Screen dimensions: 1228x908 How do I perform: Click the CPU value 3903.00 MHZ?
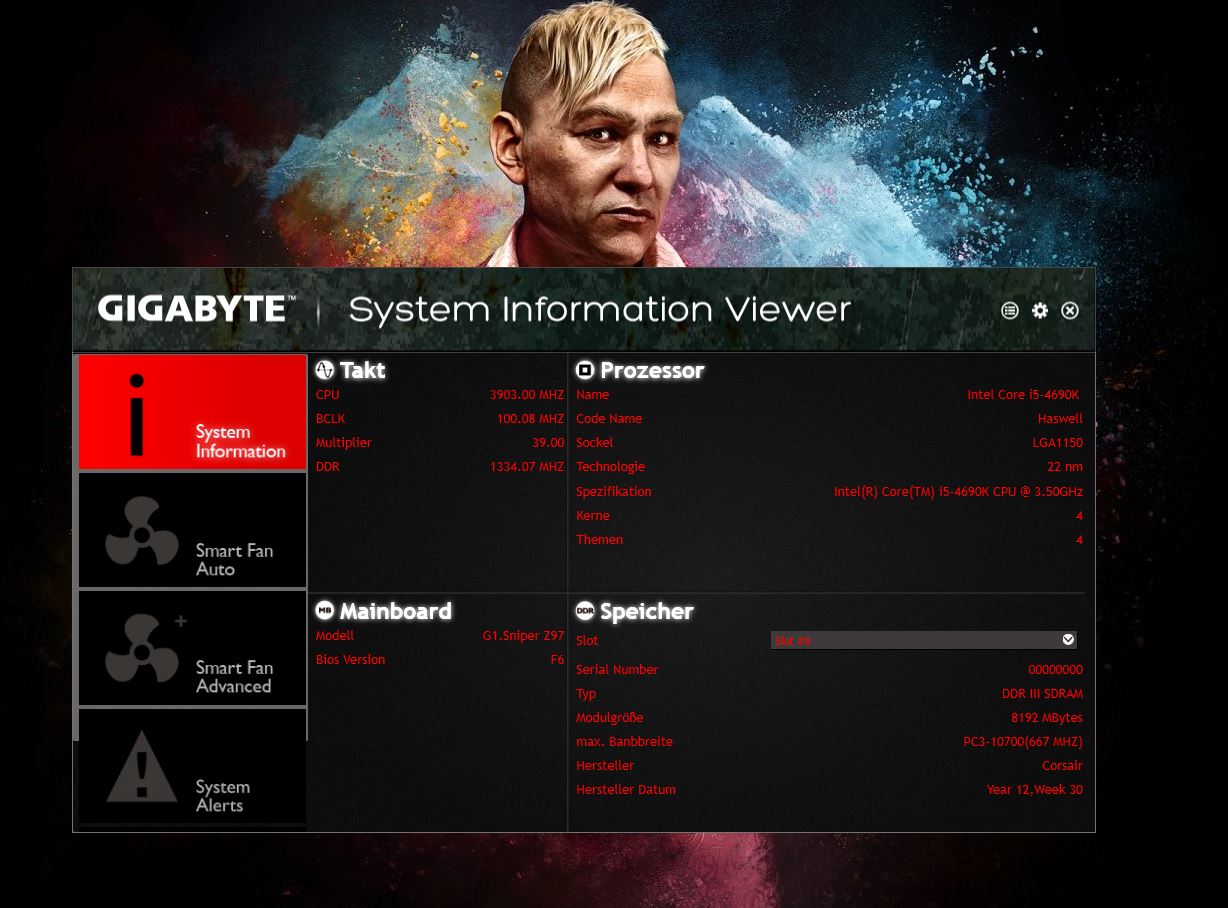pyautogui.click(x=527, y=395)
